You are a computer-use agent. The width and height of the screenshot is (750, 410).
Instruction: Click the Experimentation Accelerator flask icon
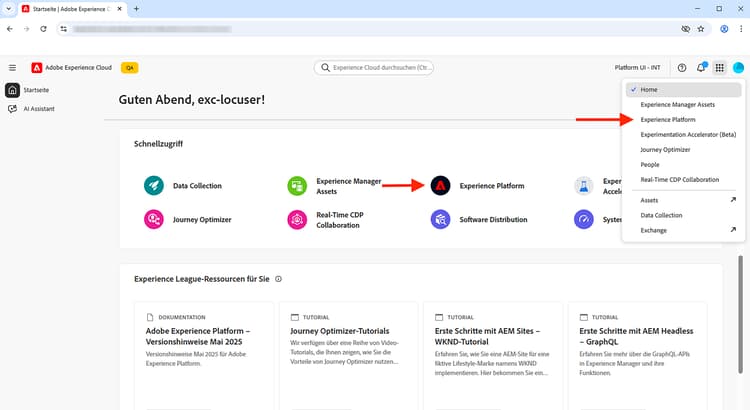pyautogui.click(x=584, y=186)
